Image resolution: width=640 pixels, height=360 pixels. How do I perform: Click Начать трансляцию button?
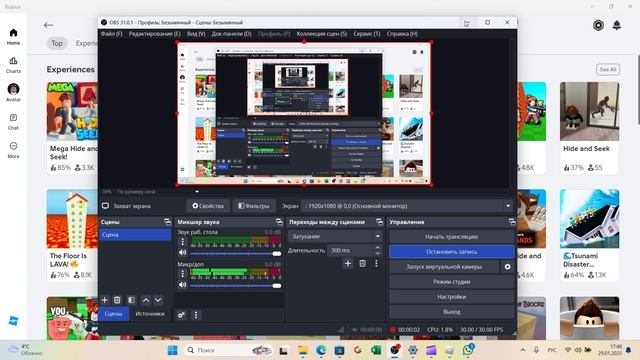point(451,237)
